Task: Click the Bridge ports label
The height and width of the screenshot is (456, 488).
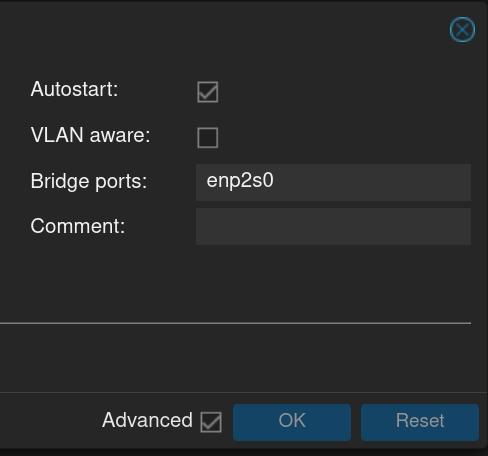Action: [89, 181]
